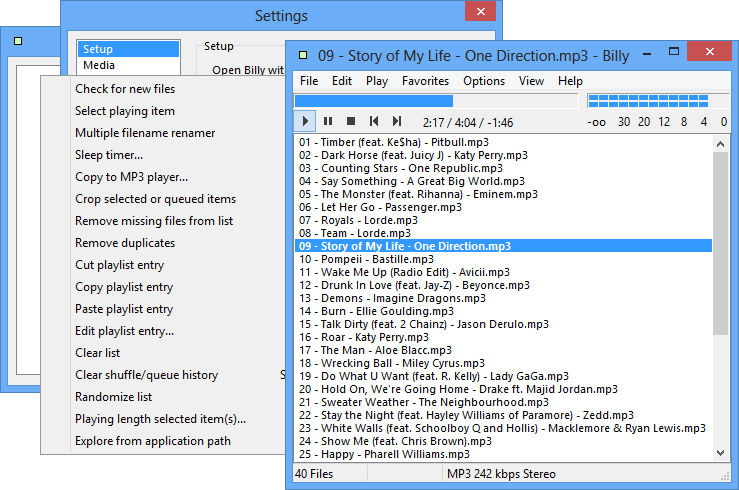Select Media in Settings list
Image resolution: width=739 pixels, height=490 pixels.
pyautogui.click(x=128, y=65)
